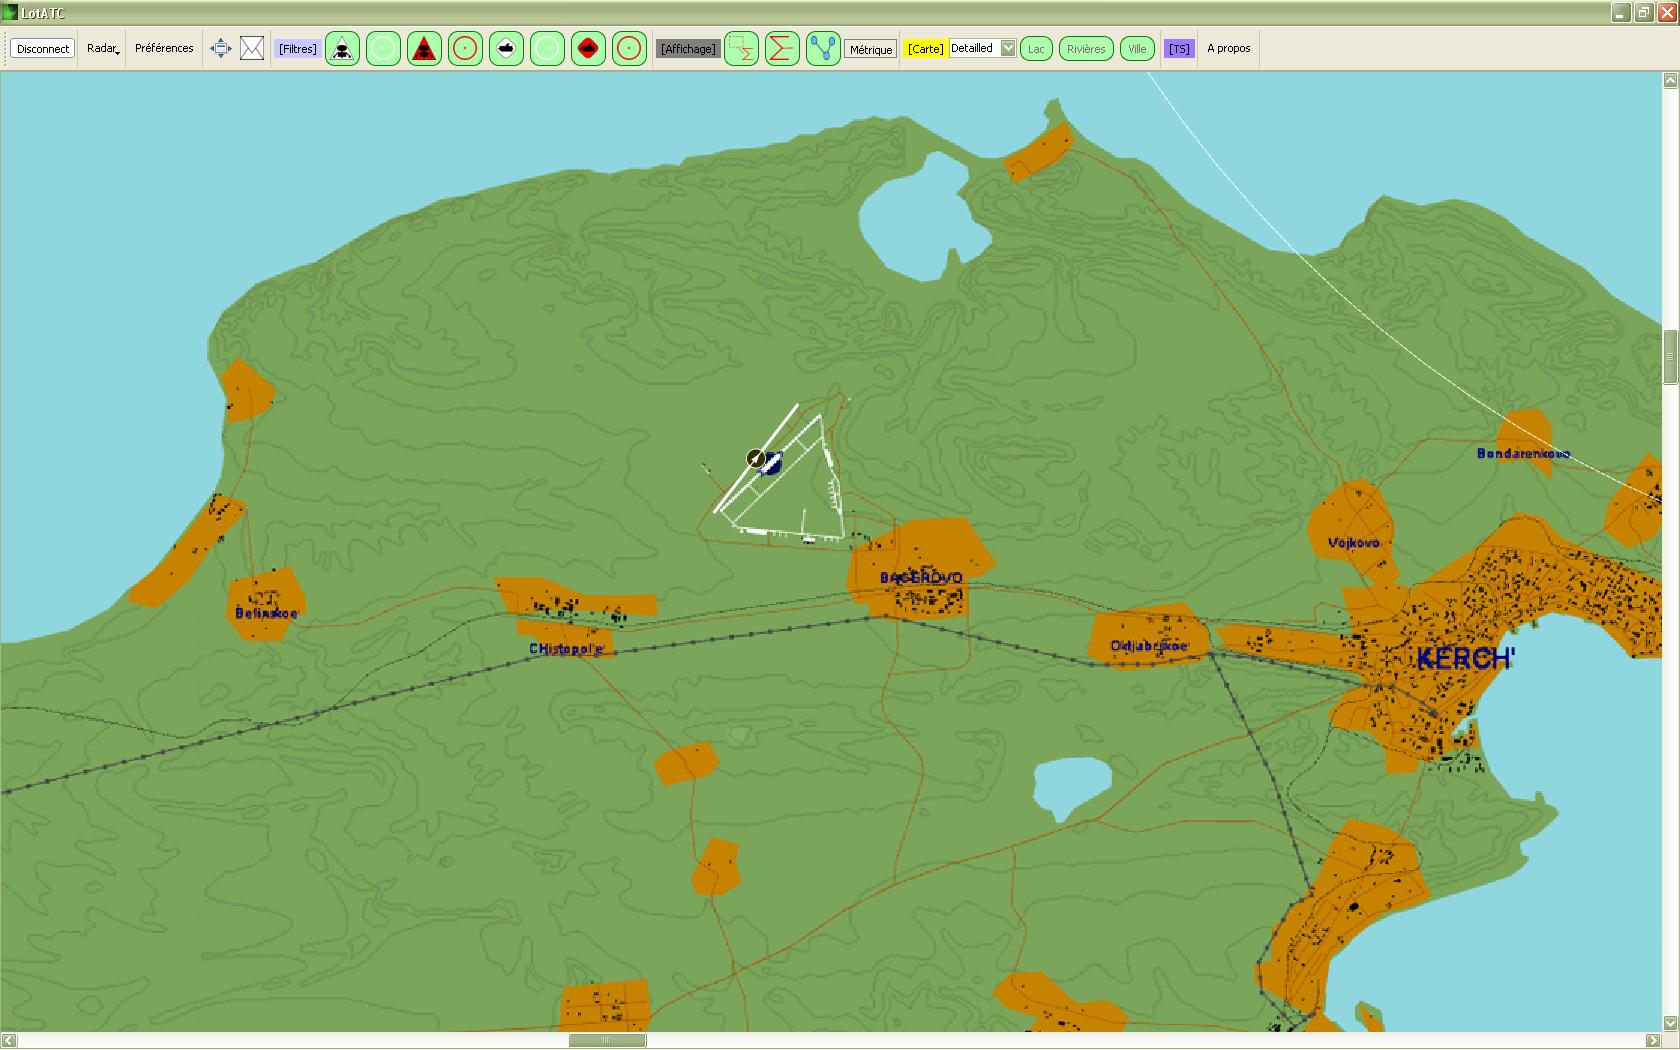The width and height of the screenshot is (1680, 1050).
Task: Click the dashed-box sigma selection icon
Action: pos(741,48)
